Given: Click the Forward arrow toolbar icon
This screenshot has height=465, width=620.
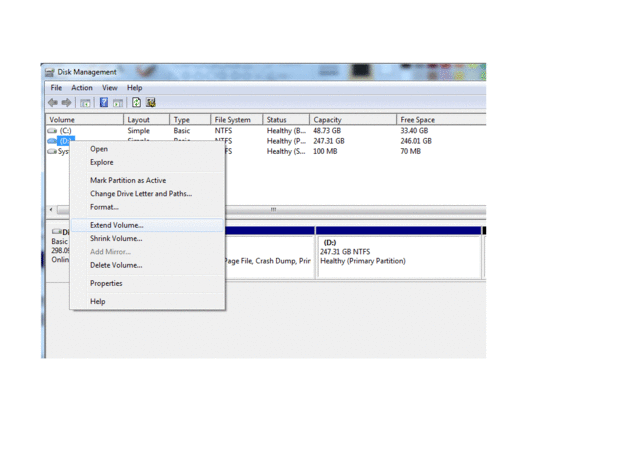Looking at the screenshot, I should [x=66, y=103].
